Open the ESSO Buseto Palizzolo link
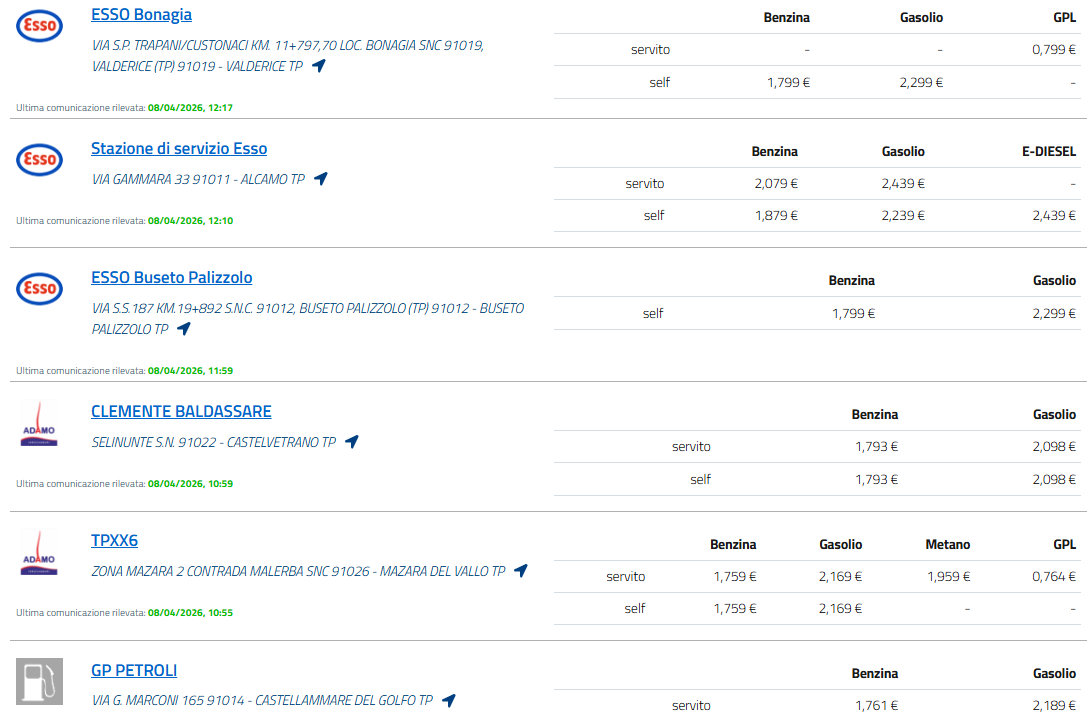Screen dimensions: 1089x714 [x=171, y=278]
